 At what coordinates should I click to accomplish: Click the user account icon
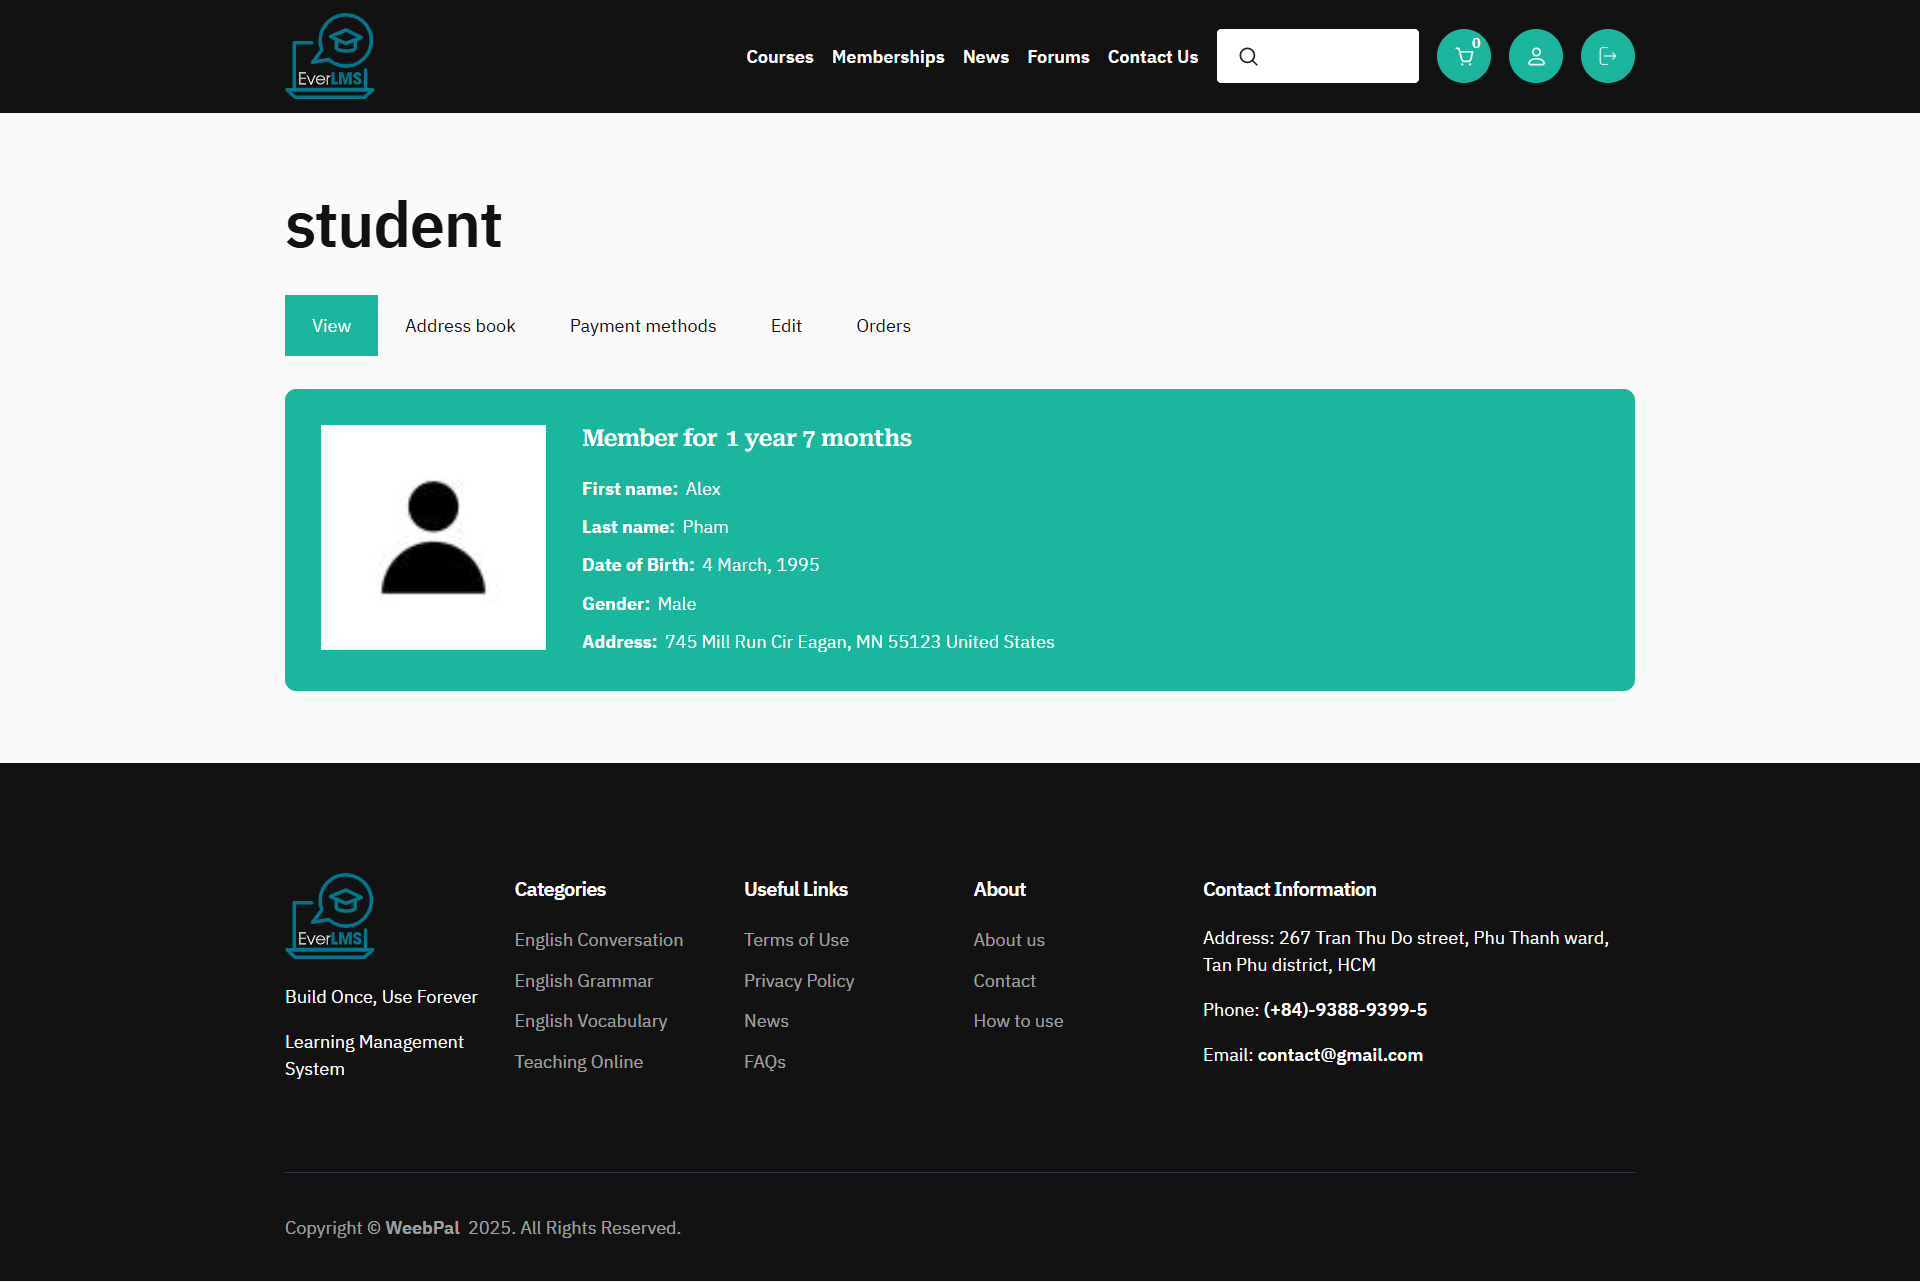click(x=1535, y=57)
